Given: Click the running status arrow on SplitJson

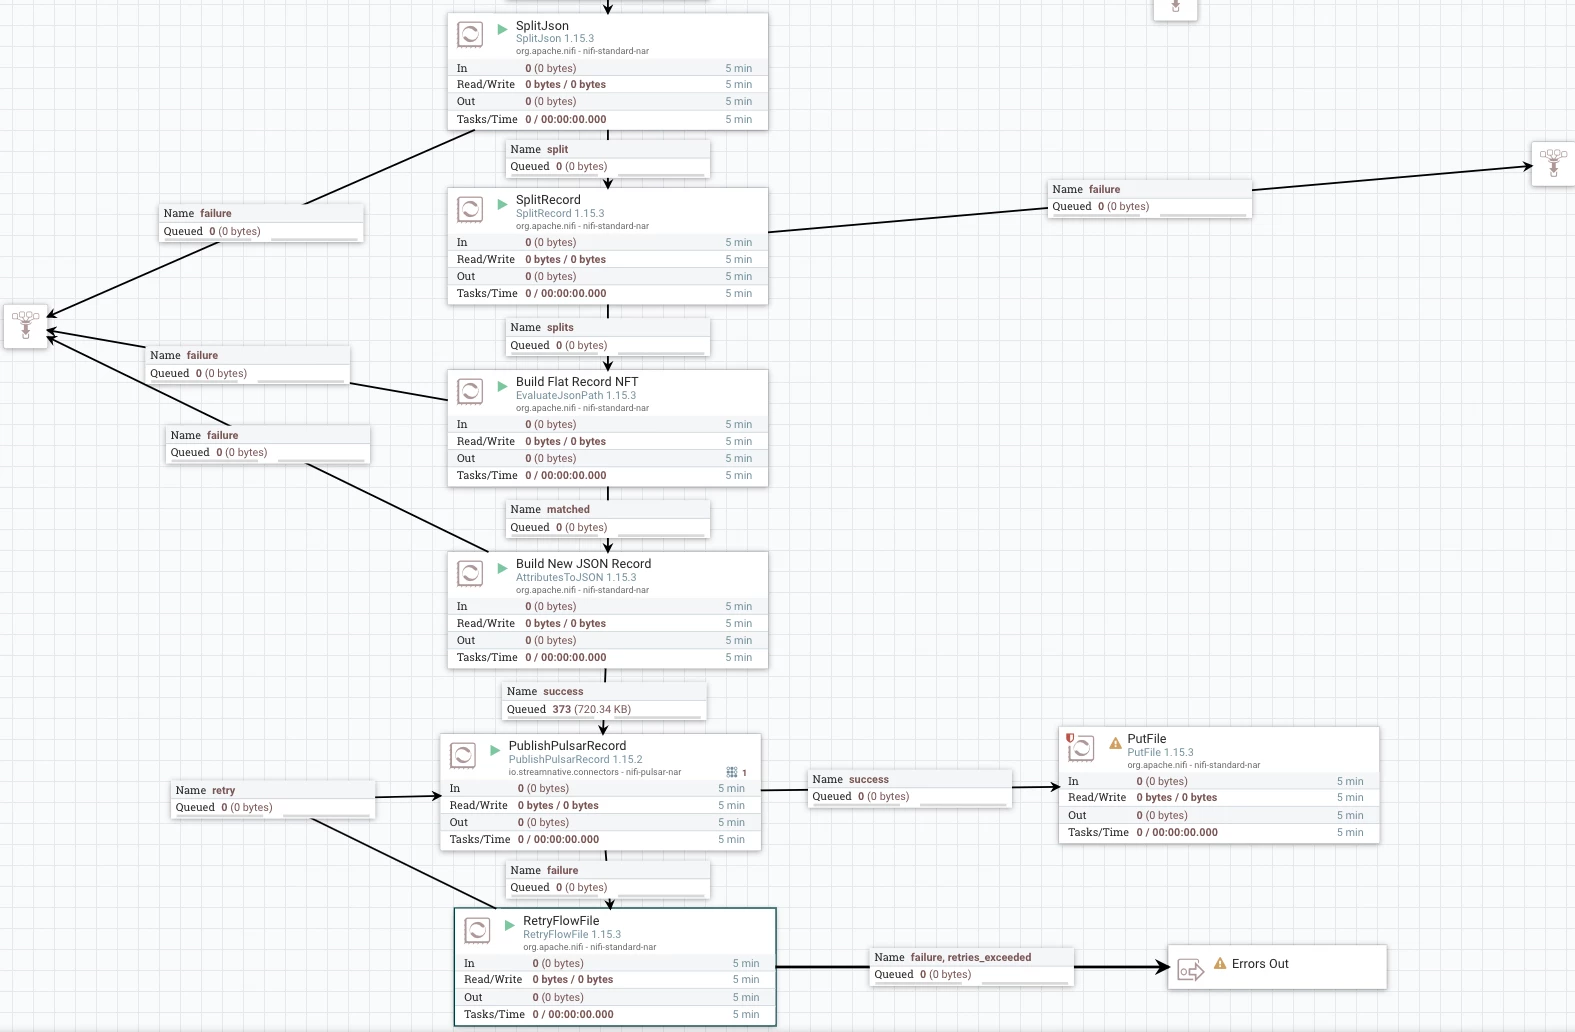Looking at the screenshot, I should 503,29.
